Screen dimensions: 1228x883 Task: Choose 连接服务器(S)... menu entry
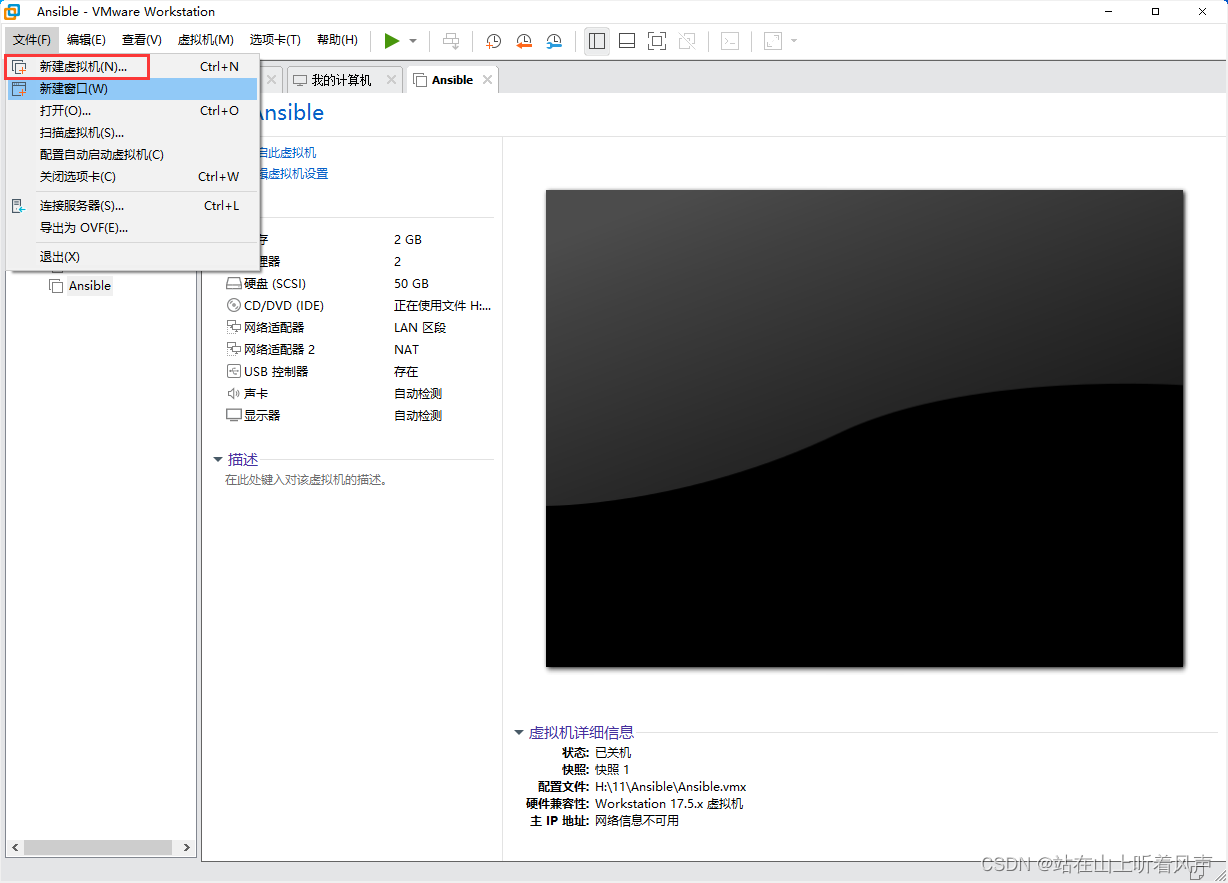tap(132, 206)
